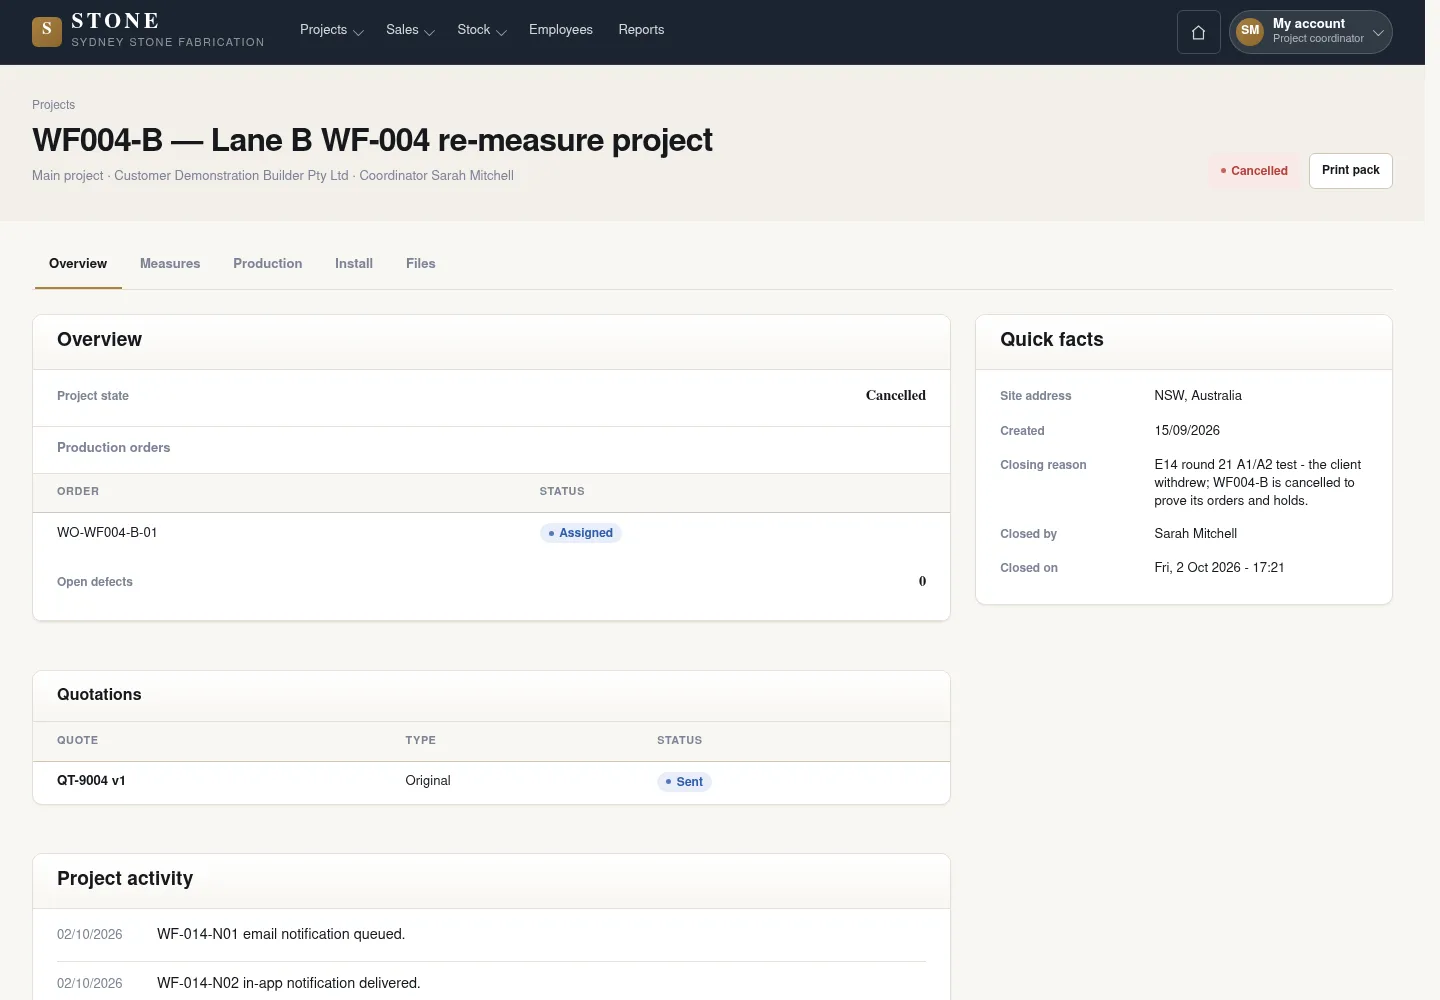Select the Overview tab

[x=78, y=264]
